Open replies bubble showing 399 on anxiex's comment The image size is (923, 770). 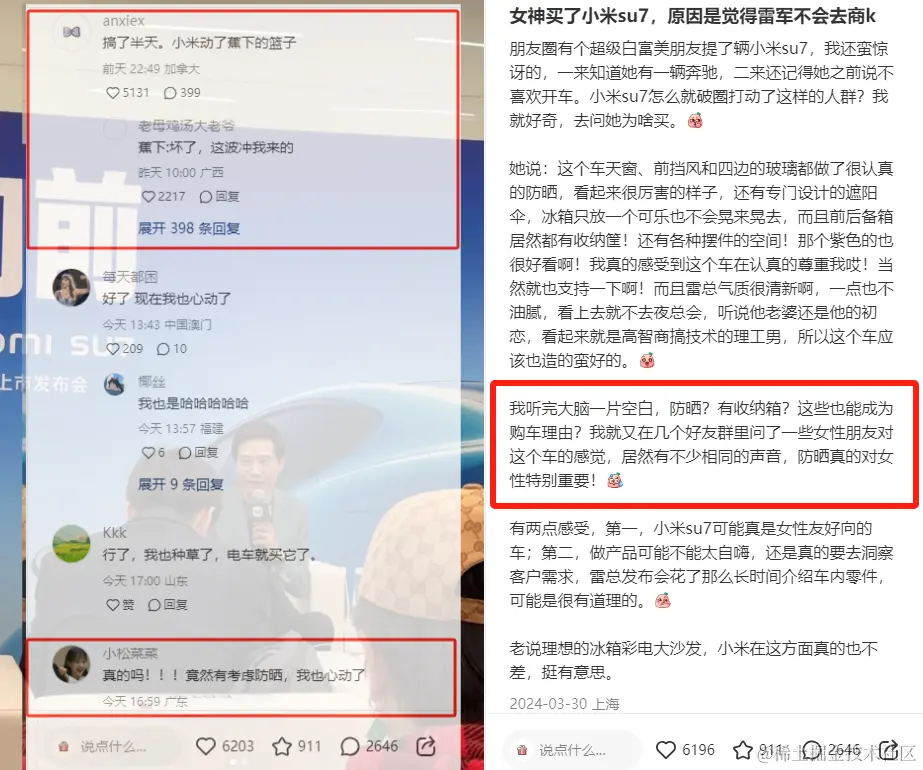pyautogui.click(x=182, y=92)
